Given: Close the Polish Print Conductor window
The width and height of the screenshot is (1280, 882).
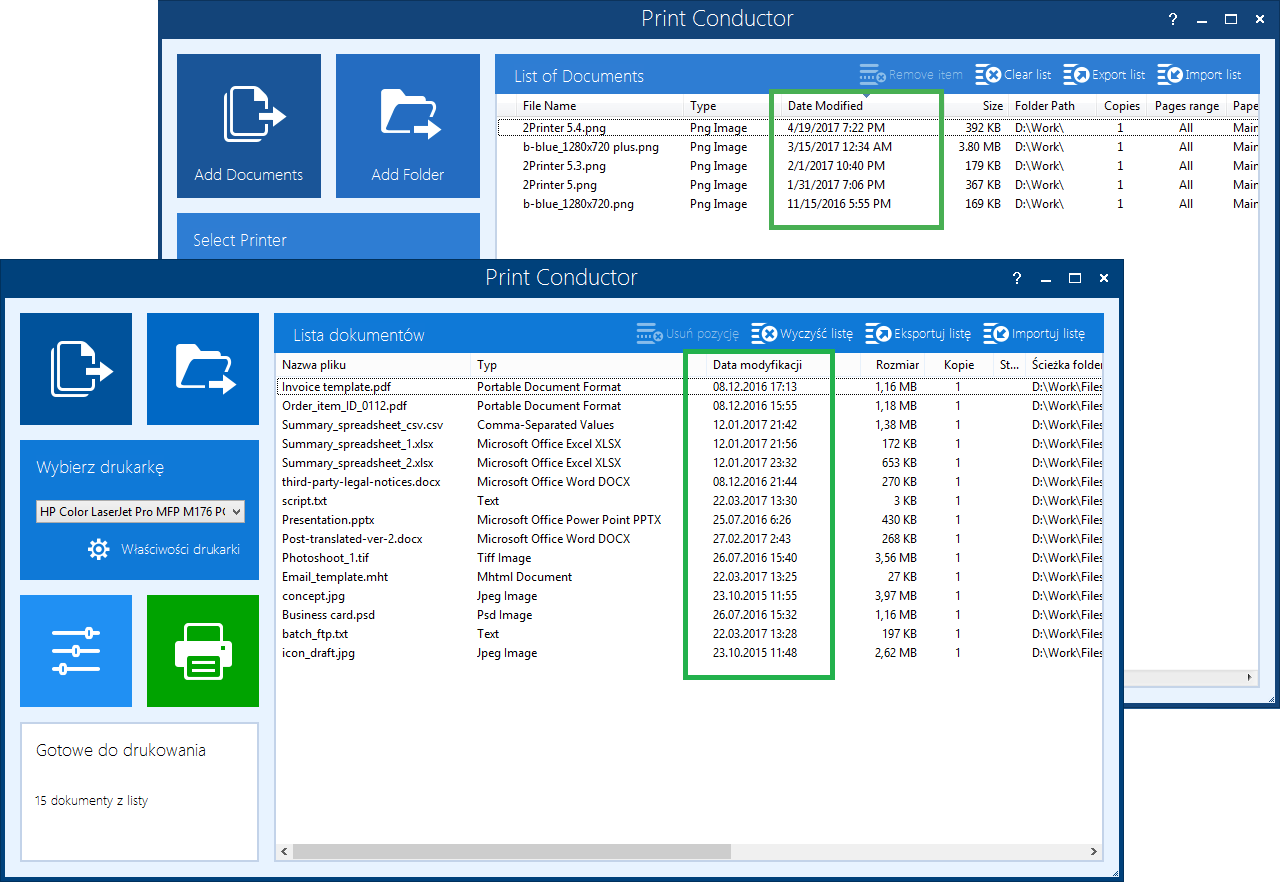Looking at the screenshot, I should tap(1104, 278).
